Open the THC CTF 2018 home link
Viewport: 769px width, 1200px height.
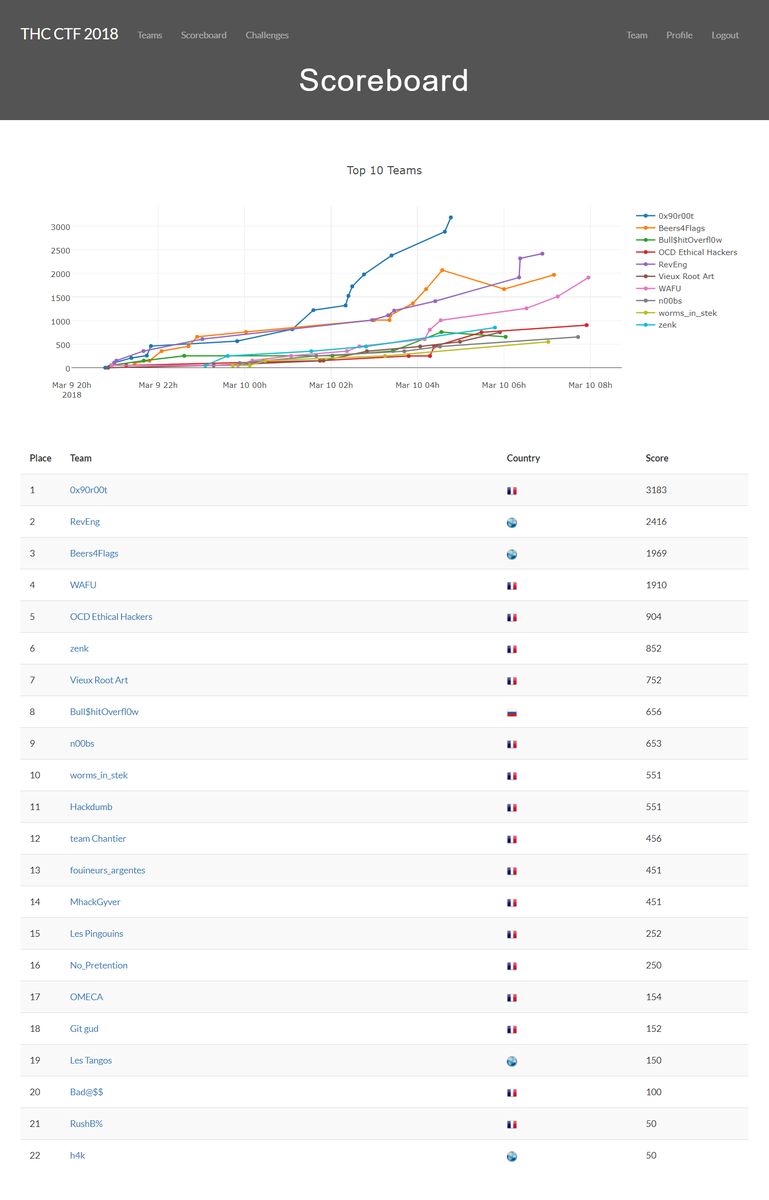(x=69, y=34)
